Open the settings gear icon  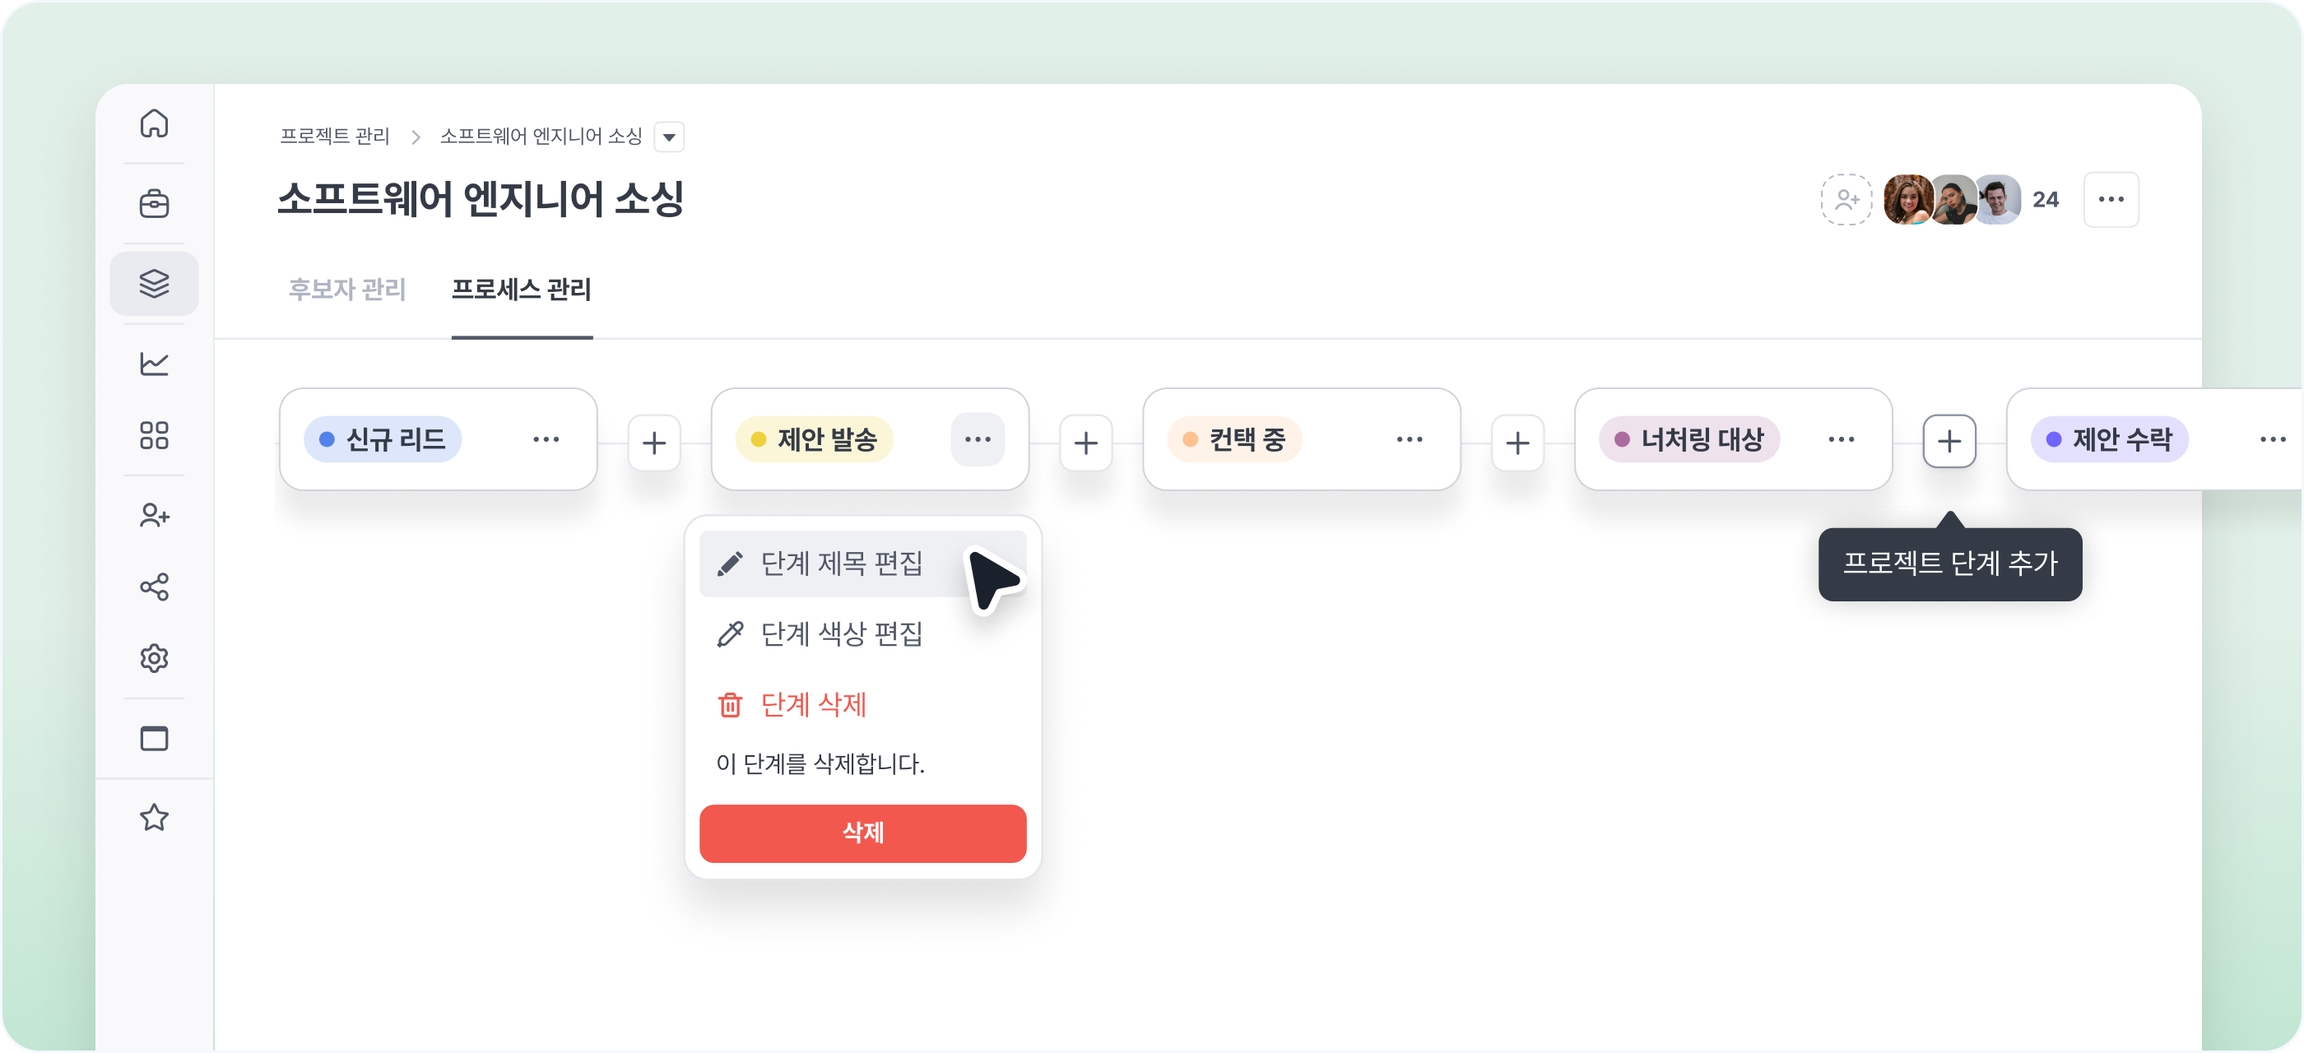tap(154, 658)
